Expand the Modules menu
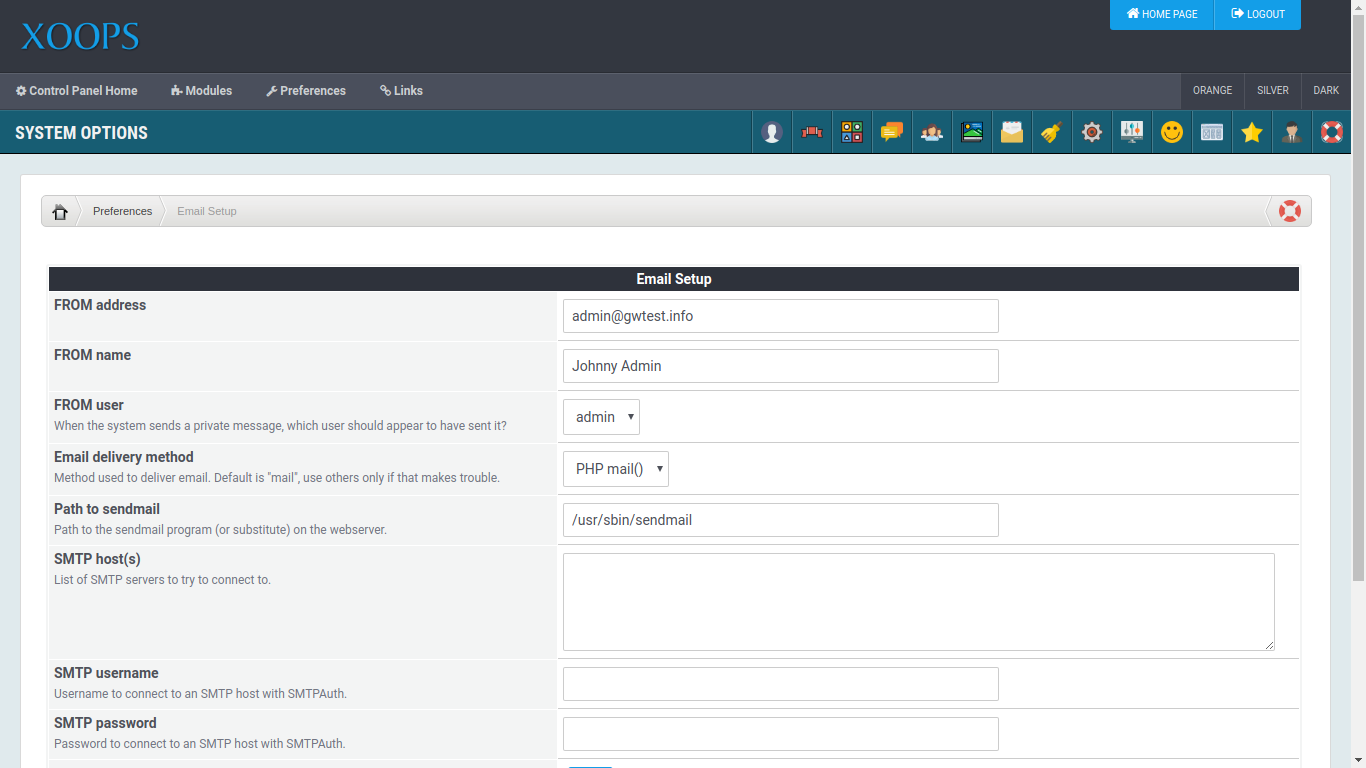The image size is (1366, 768). click(201, 90)
